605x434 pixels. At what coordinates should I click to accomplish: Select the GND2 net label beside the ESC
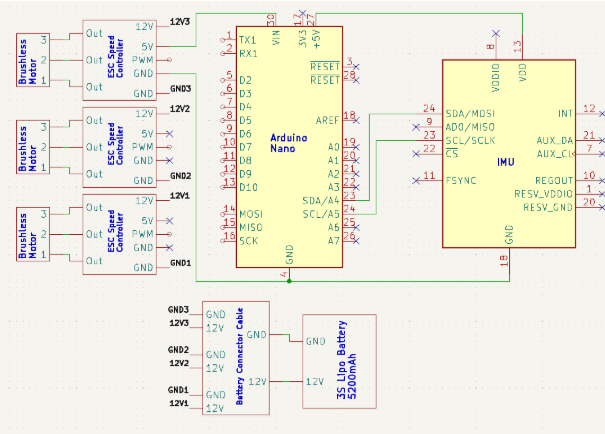click(x=181, y=176)
